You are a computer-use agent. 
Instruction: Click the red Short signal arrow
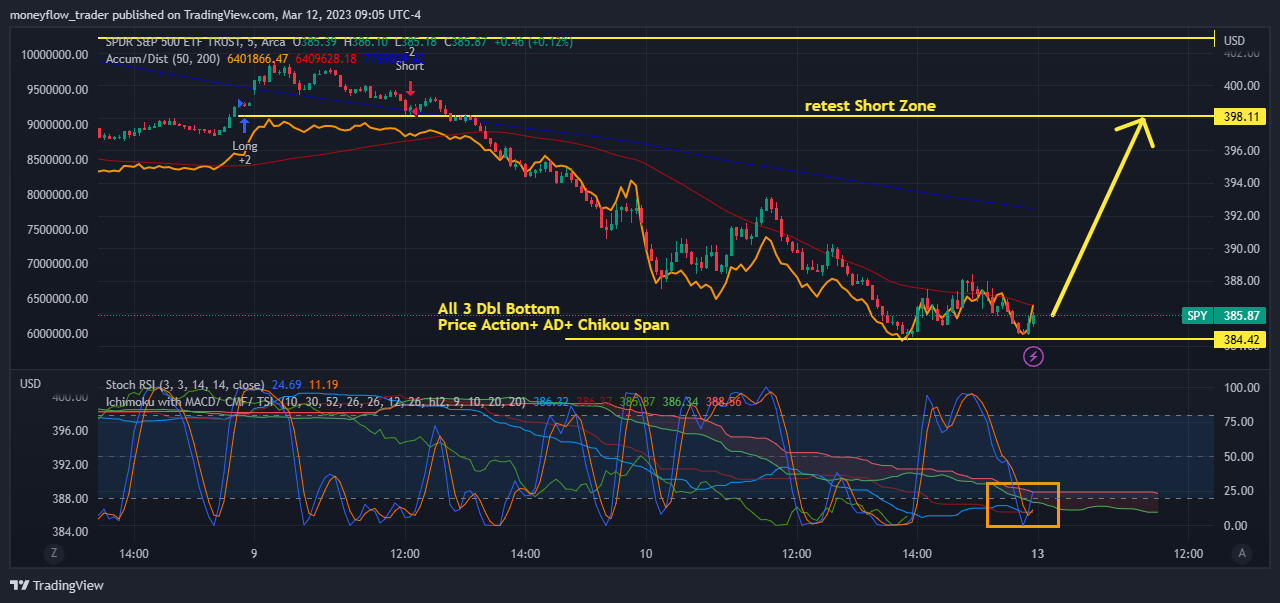[x=411, y=89]
